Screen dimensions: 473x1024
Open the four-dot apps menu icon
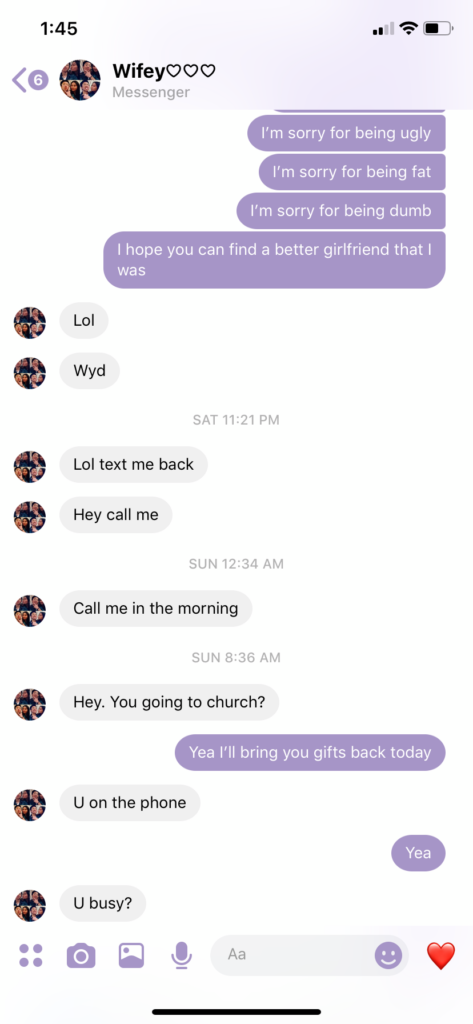coord(31,955)
